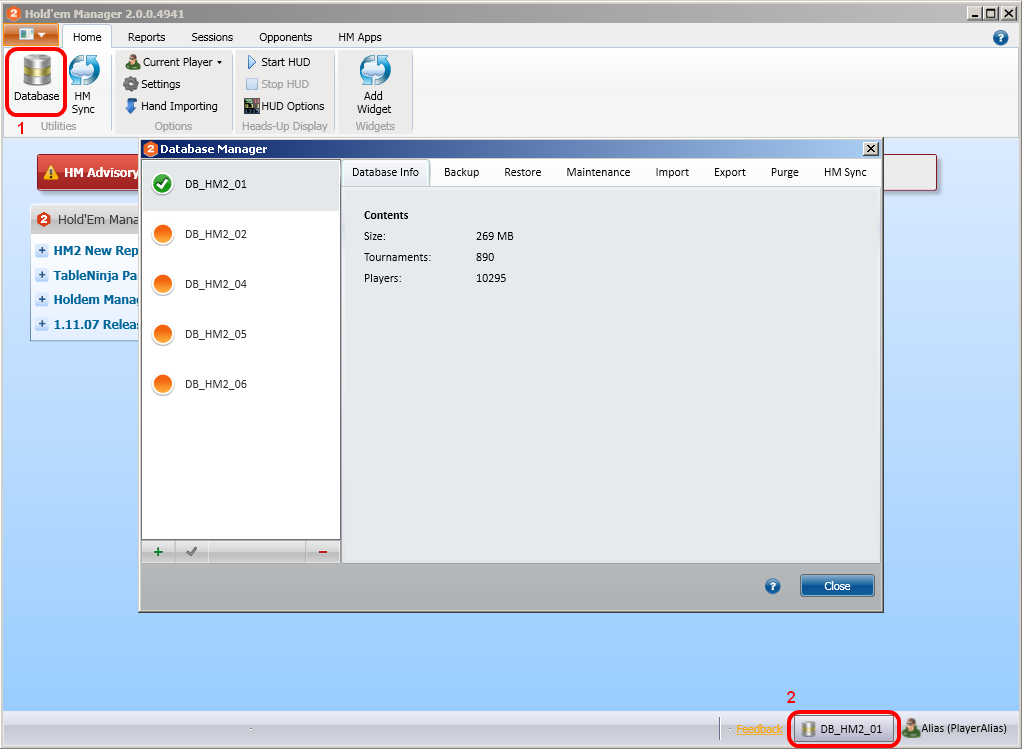
Task: Select database DB_HM2_06 in the list
Action: [x=241, y=384]
